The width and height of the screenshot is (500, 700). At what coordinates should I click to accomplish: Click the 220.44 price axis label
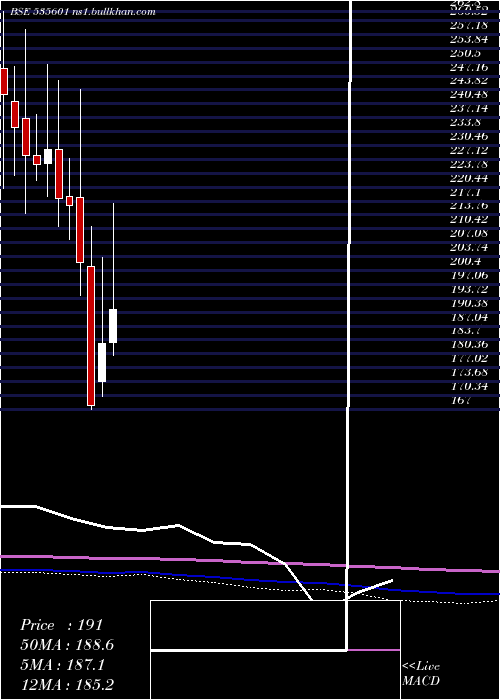[468, 178]
